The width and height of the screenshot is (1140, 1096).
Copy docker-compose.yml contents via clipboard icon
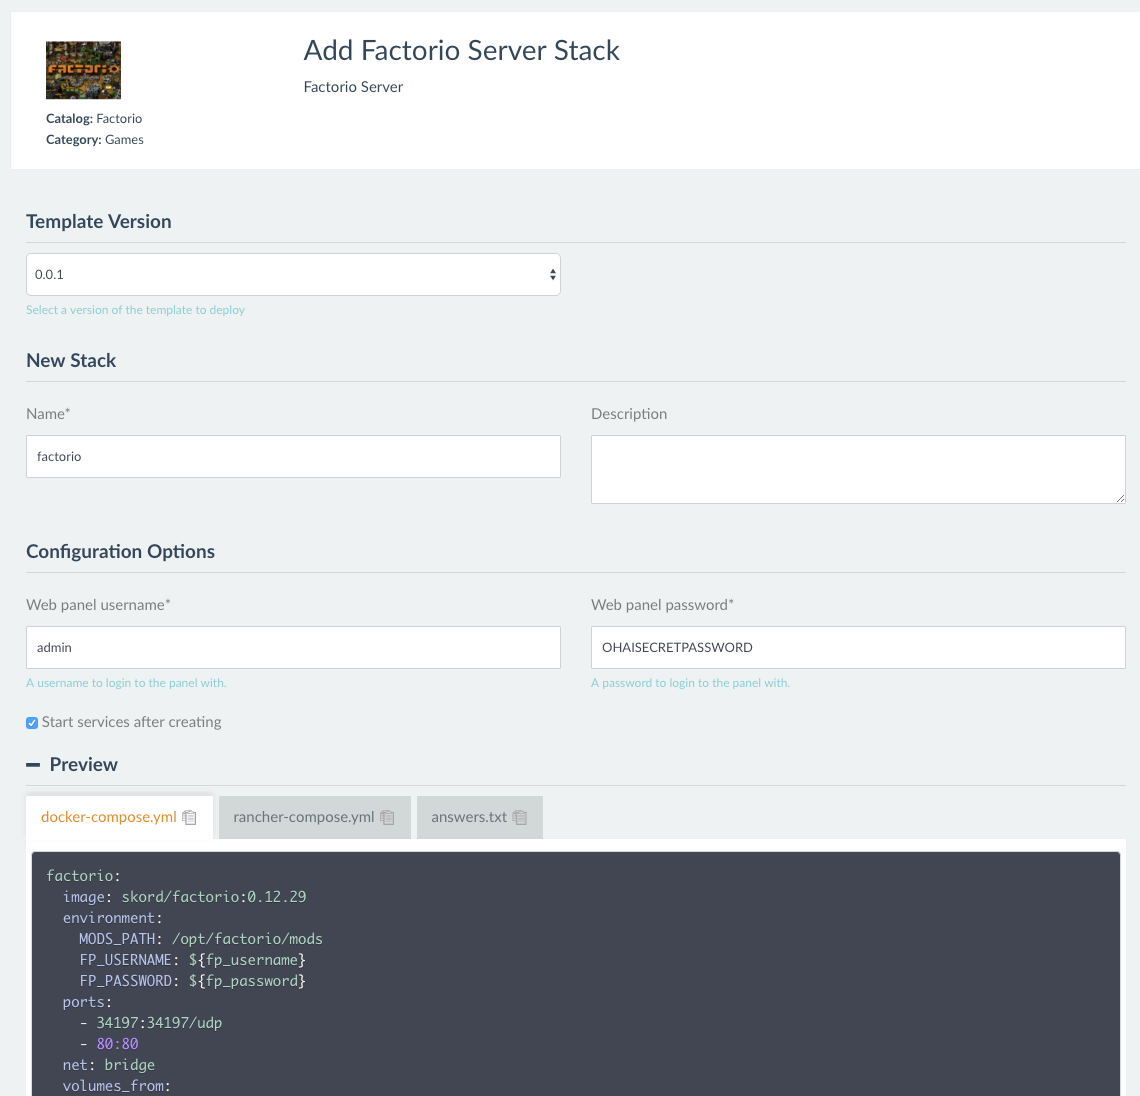(190, 818)
